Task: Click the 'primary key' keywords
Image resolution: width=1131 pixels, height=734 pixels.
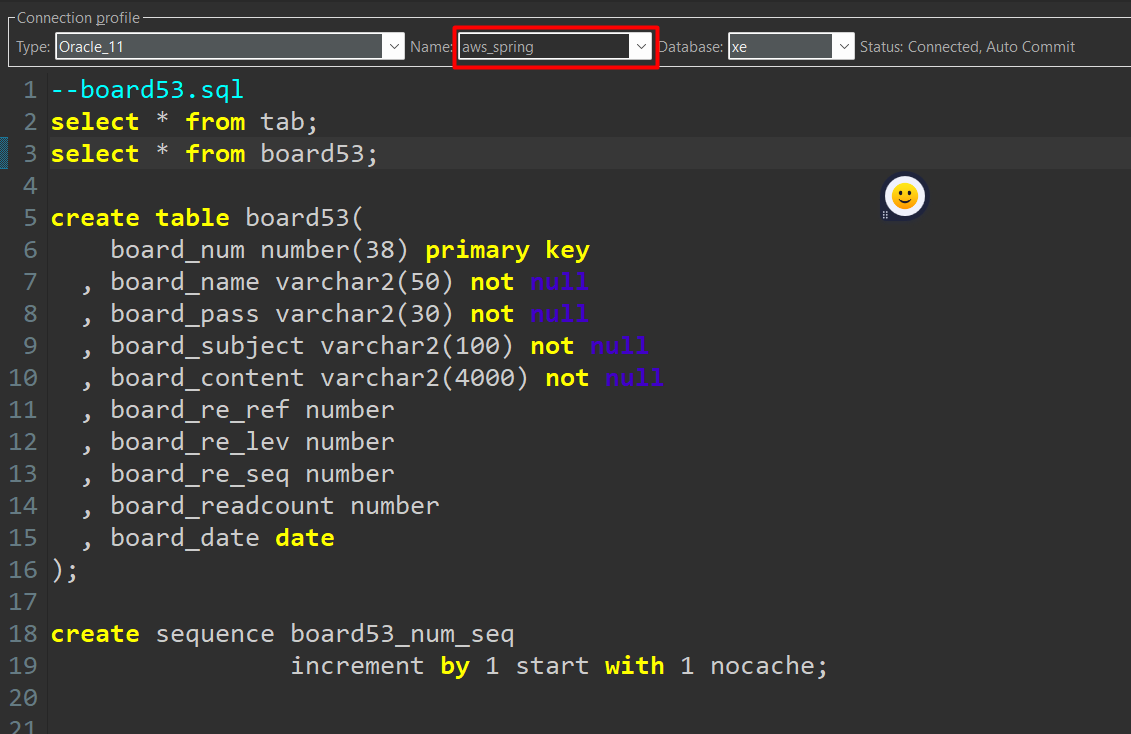Action: point(507,250)
